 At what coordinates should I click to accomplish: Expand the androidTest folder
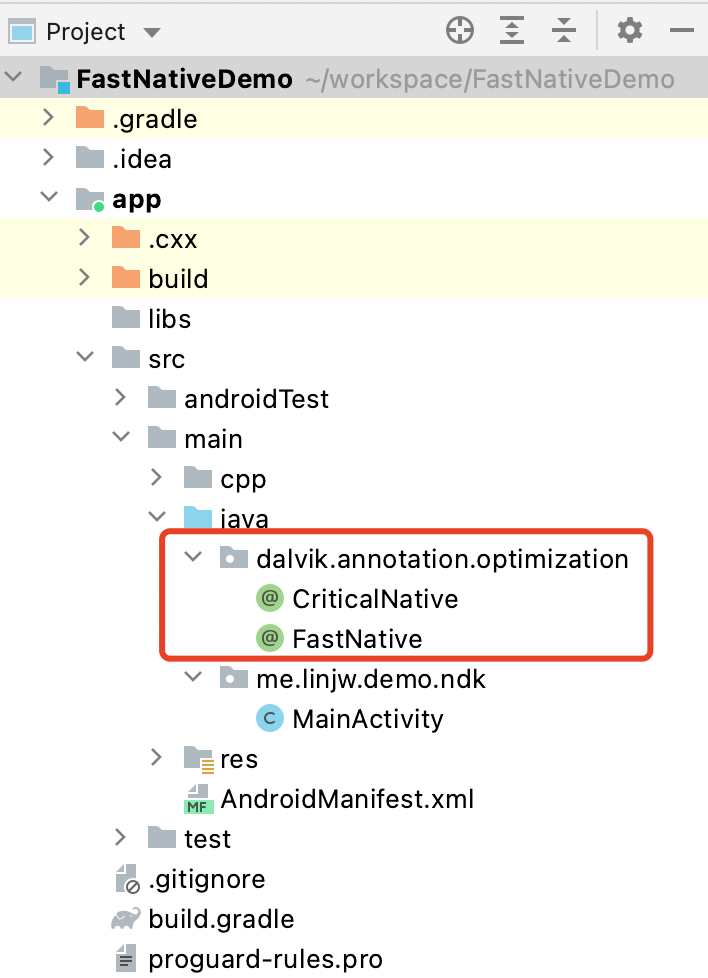click(x=120, y=399)
